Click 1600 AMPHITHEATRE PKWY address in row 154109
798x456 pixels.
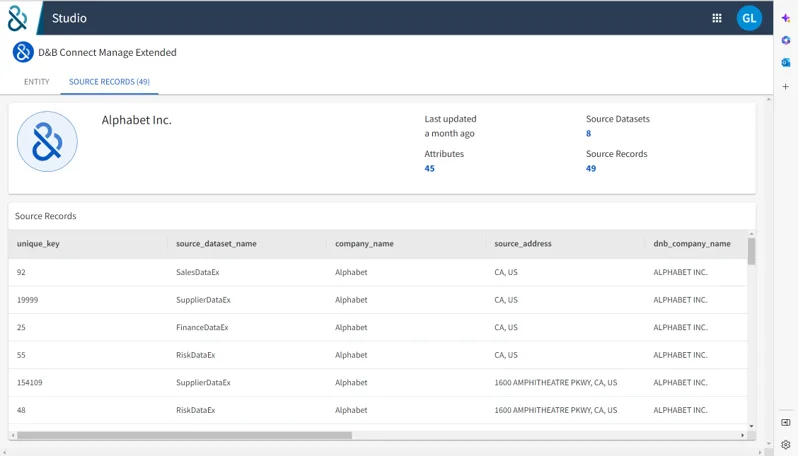[x=556, y=382]
